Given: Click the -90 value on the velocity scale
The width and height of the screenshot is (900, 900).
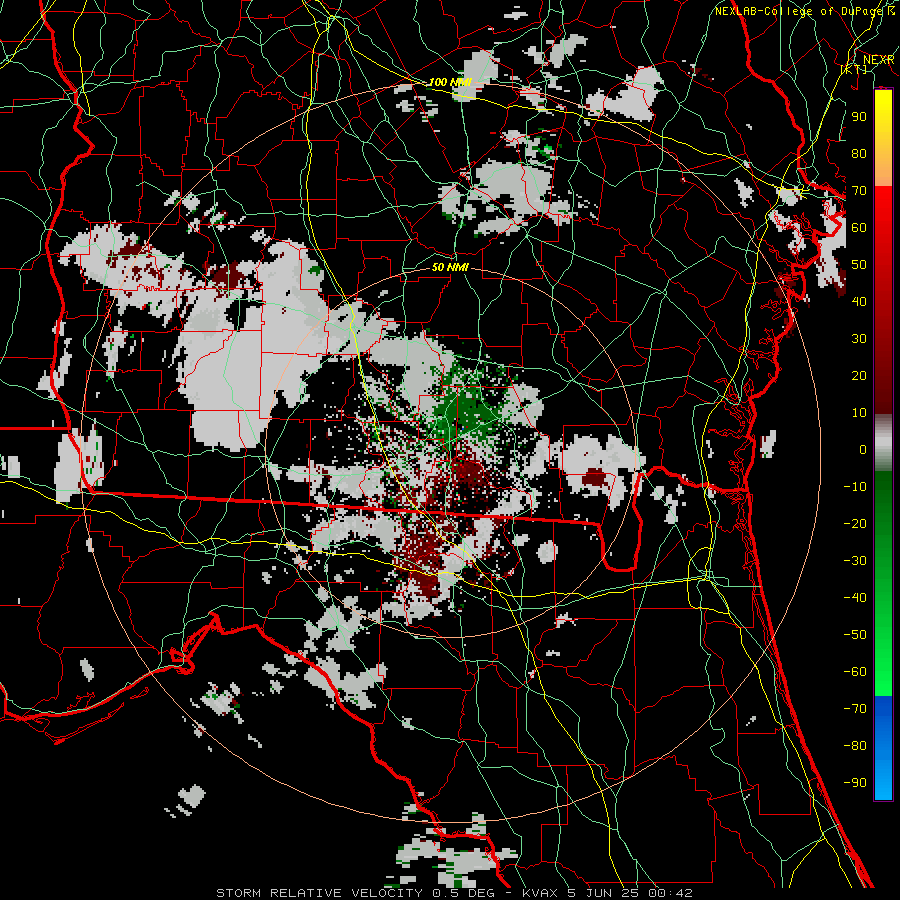Looking at the screenshot, I should point(855,783).
